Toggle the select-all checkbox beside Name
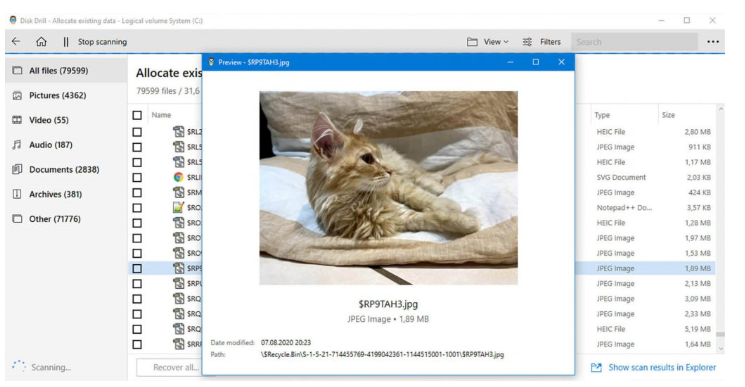Image resolution: width=745 pixels, height=387 pixels. click(x=137, y=115)
